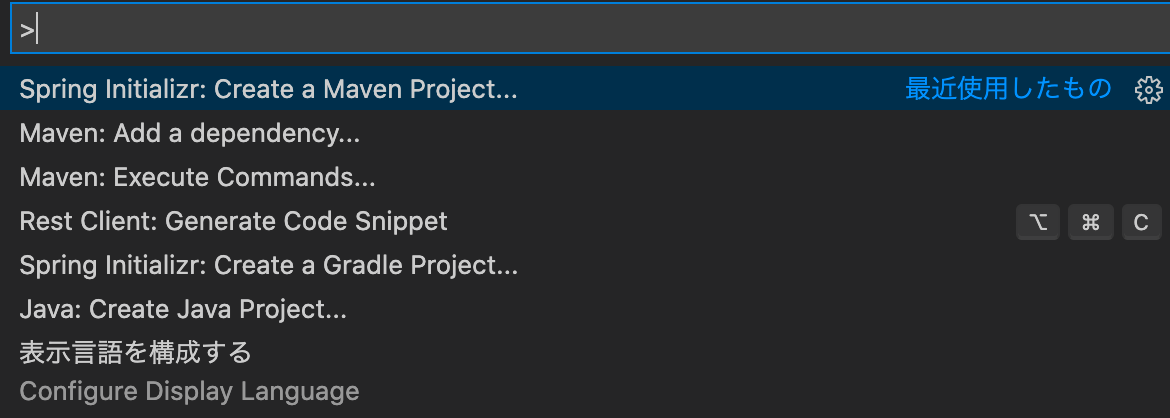Click the C key shortcut badge
This screenshot has height=418, width=1170.
(x=1141, y=222)
